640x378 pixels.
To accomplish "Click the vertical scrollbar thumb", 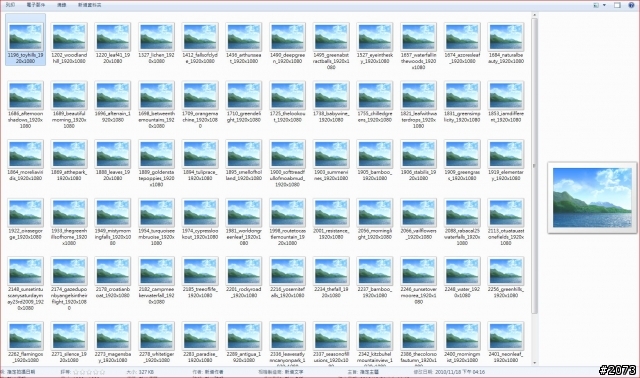I will (534, 166).
